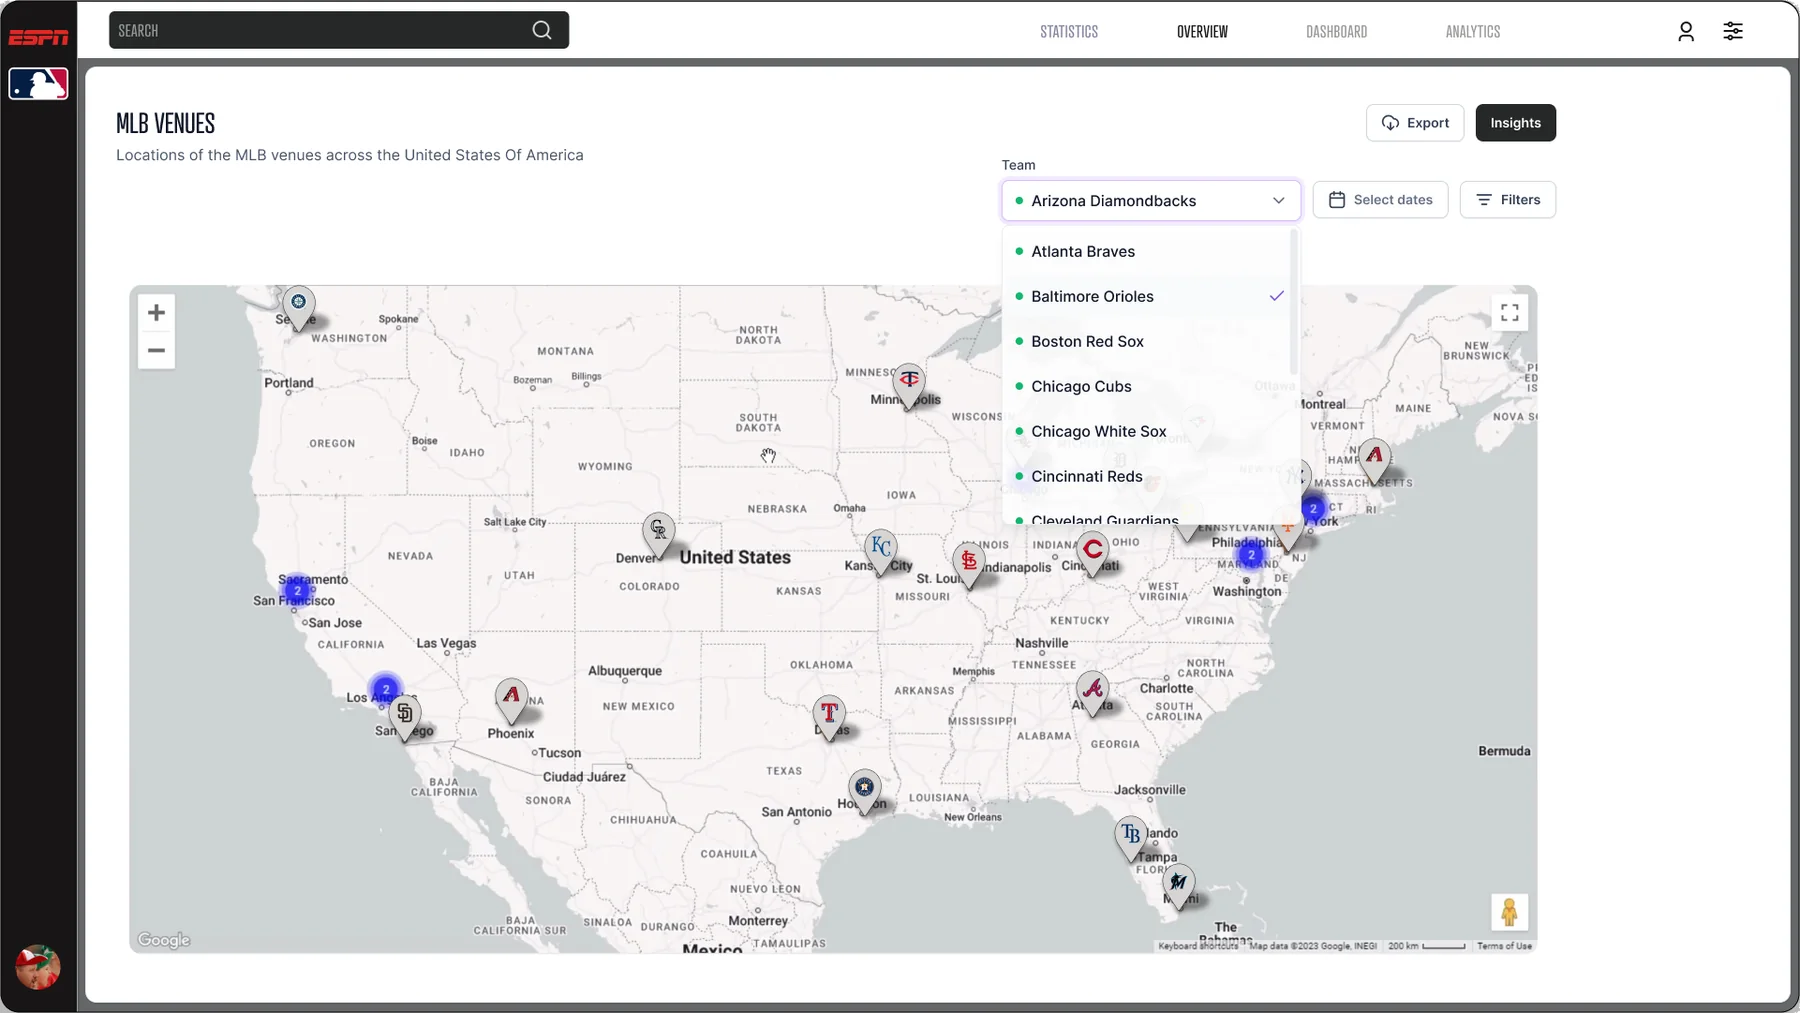Zoom out on the map
Screen dimensions: 1800x1013
(x=156, y=350)
